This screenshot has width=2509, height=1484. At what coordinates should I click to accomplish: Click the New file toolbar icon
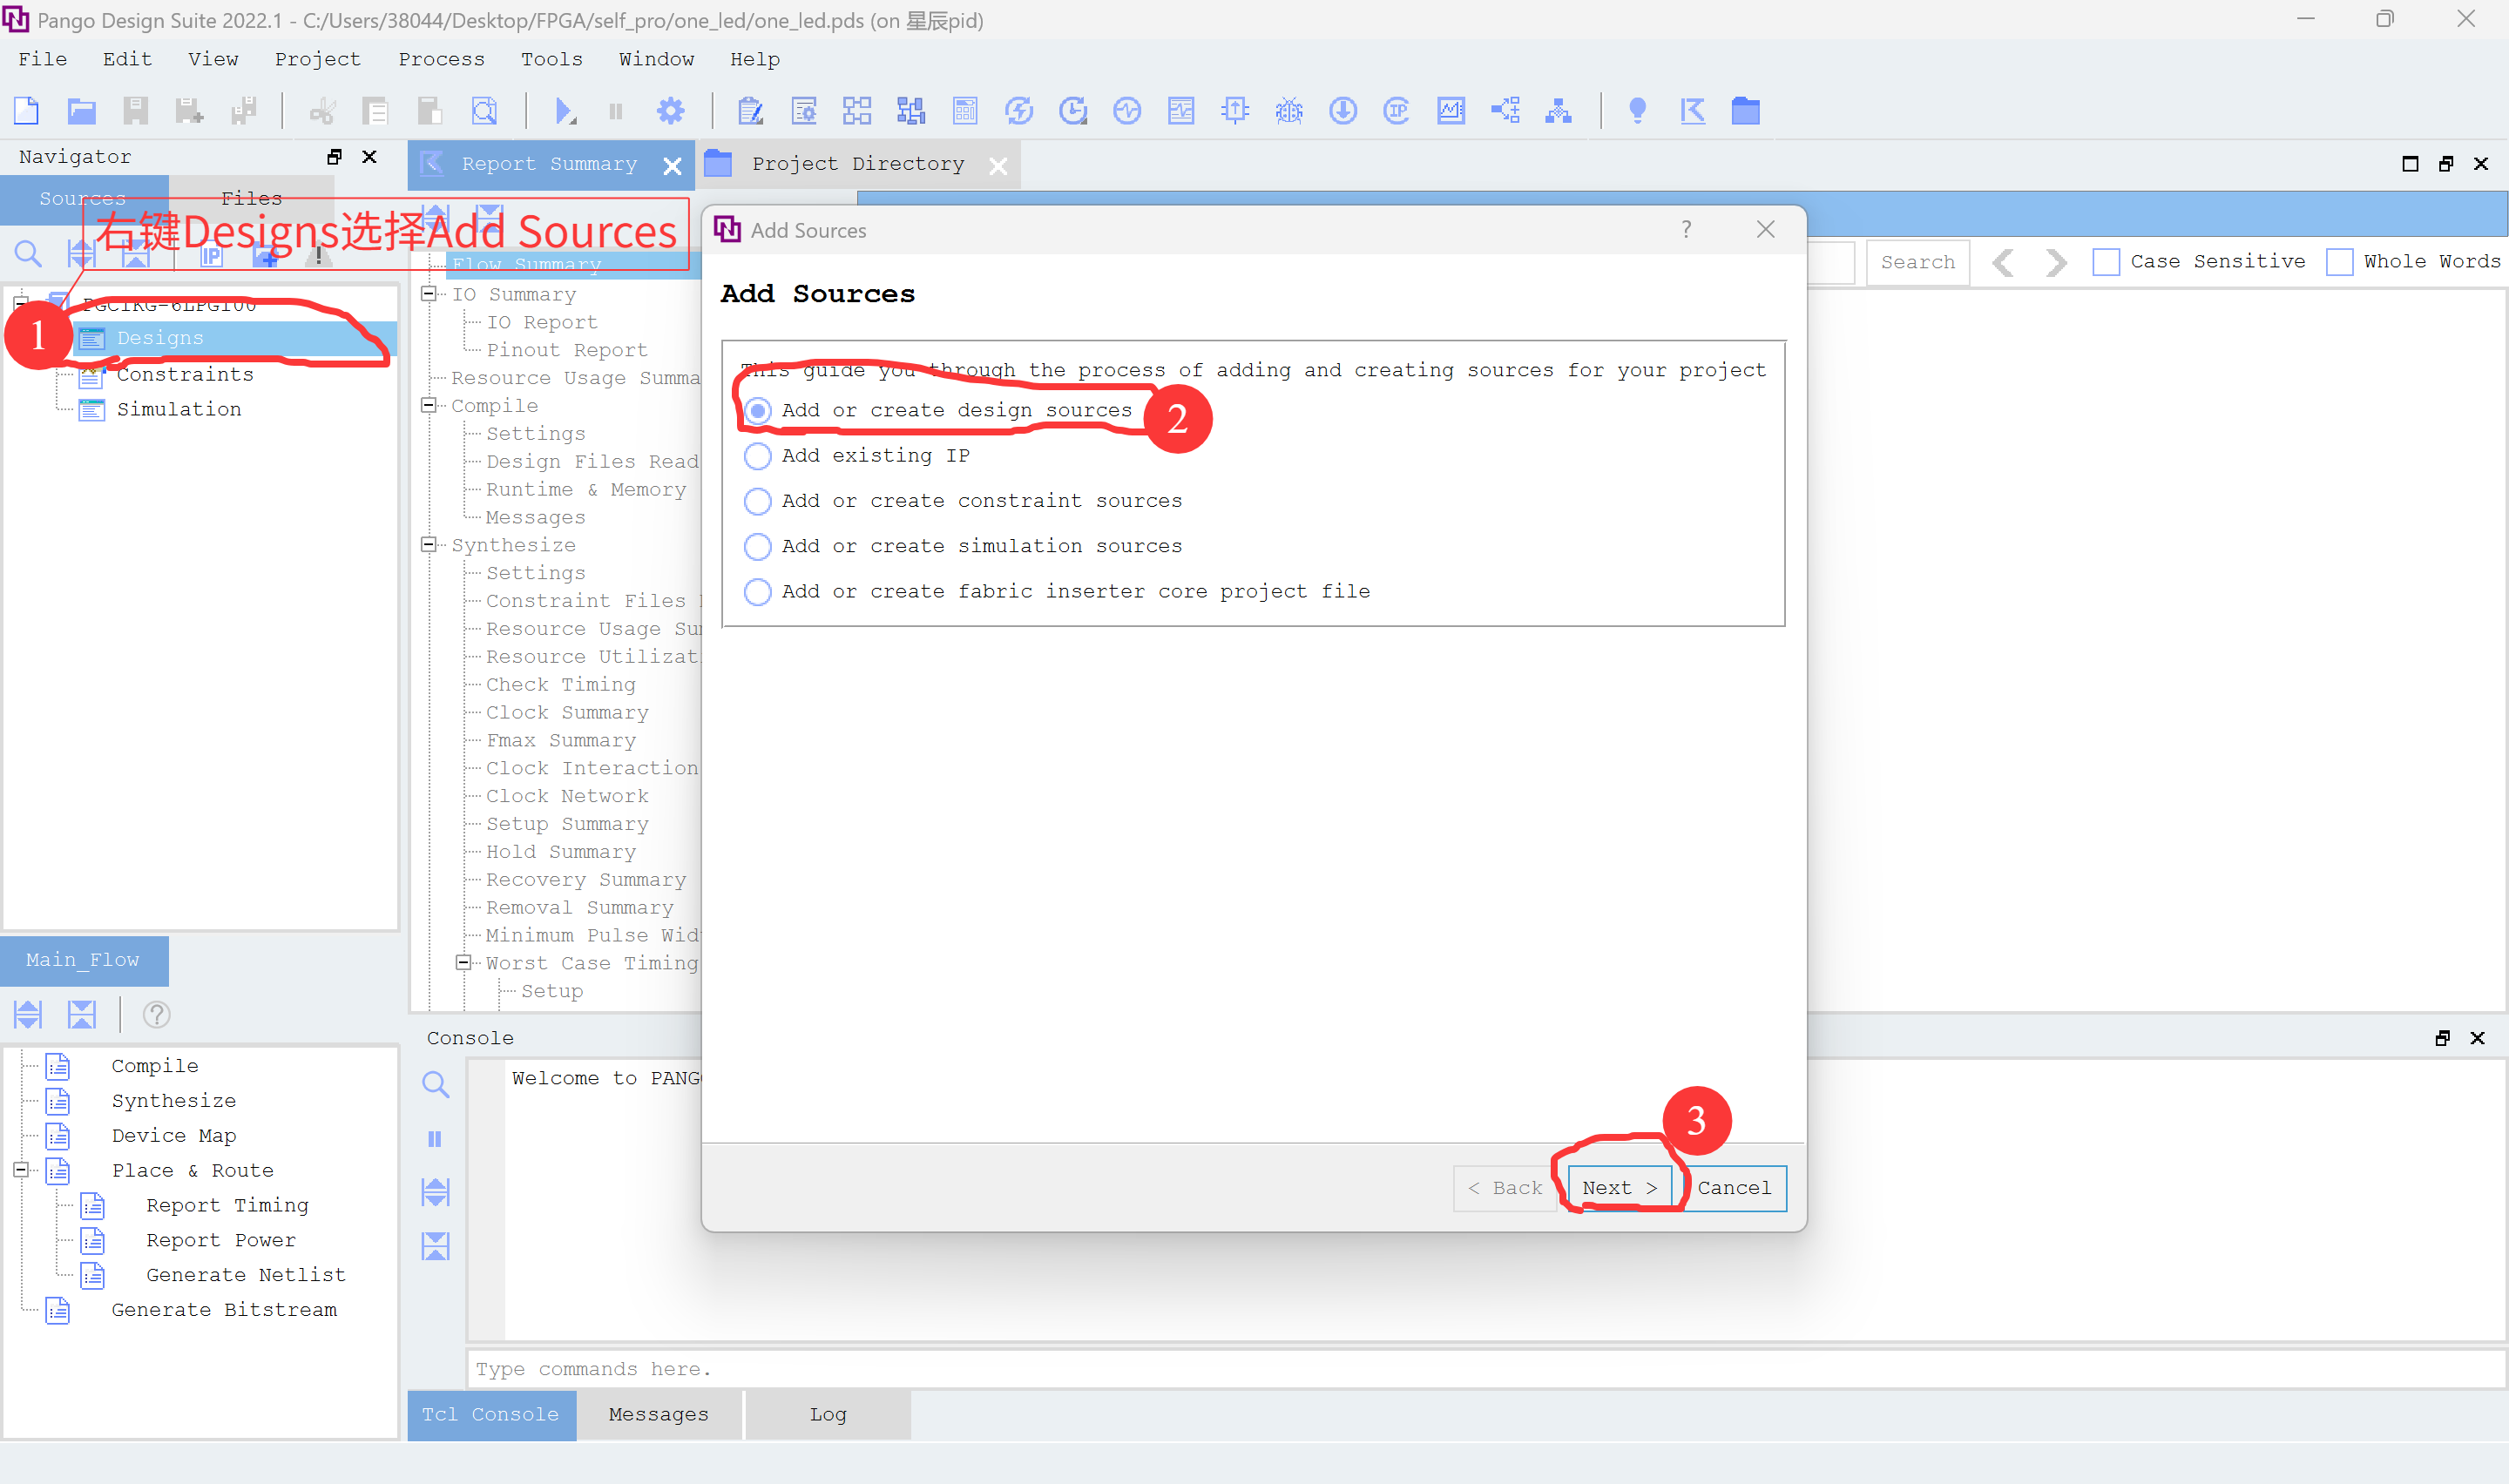27,111
